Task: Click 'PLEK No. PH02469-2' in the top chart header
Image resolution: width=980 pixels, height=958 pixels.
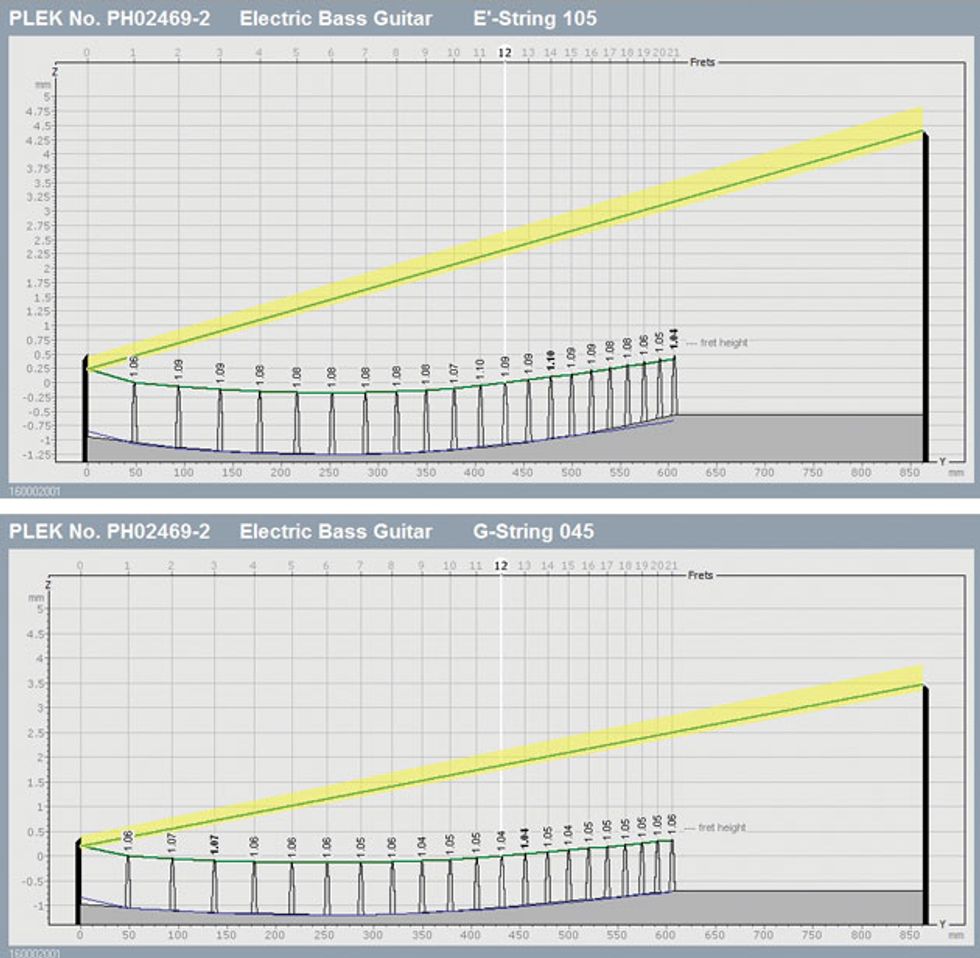Action: [110, 18]
